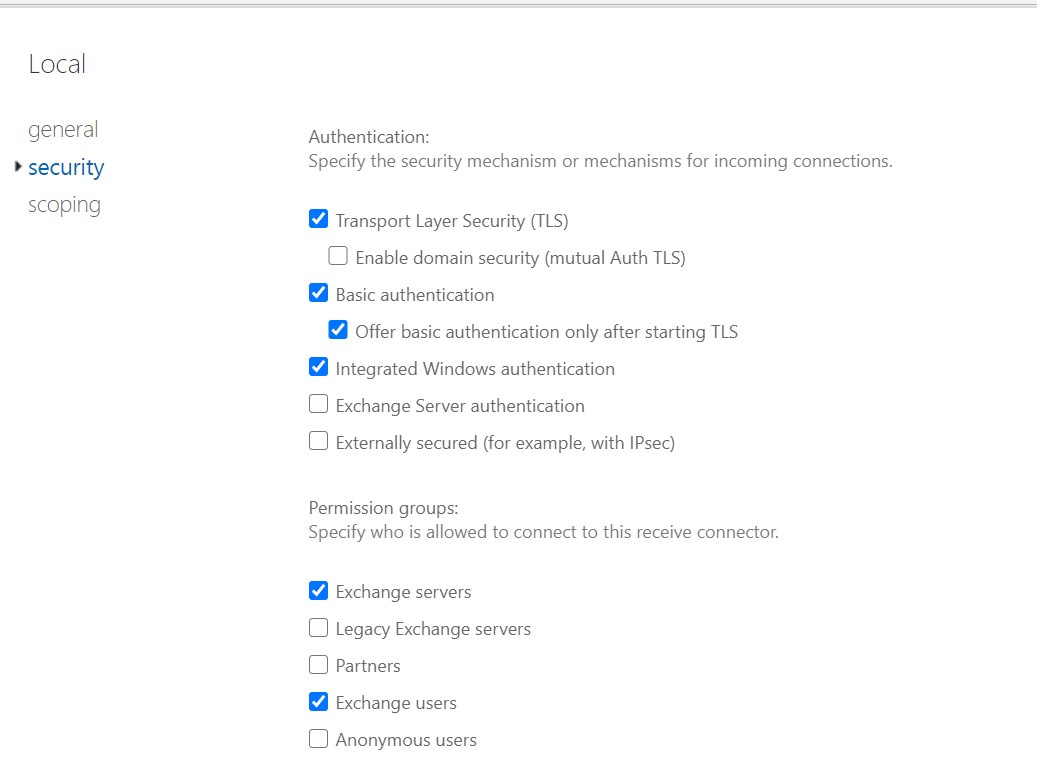Enable domain security (mutual Auth TLS)
Image resolution: width=1037 pixels, height=772 pixels.
338,255
